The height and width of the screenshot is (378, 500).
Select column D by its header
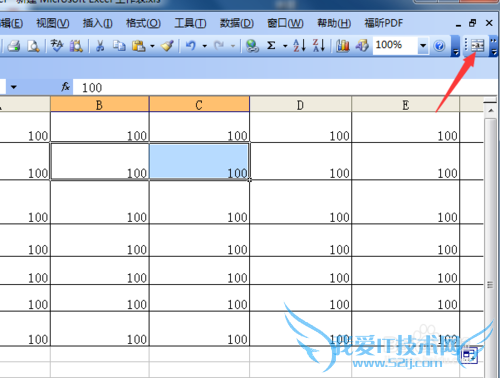click(300, 105)
